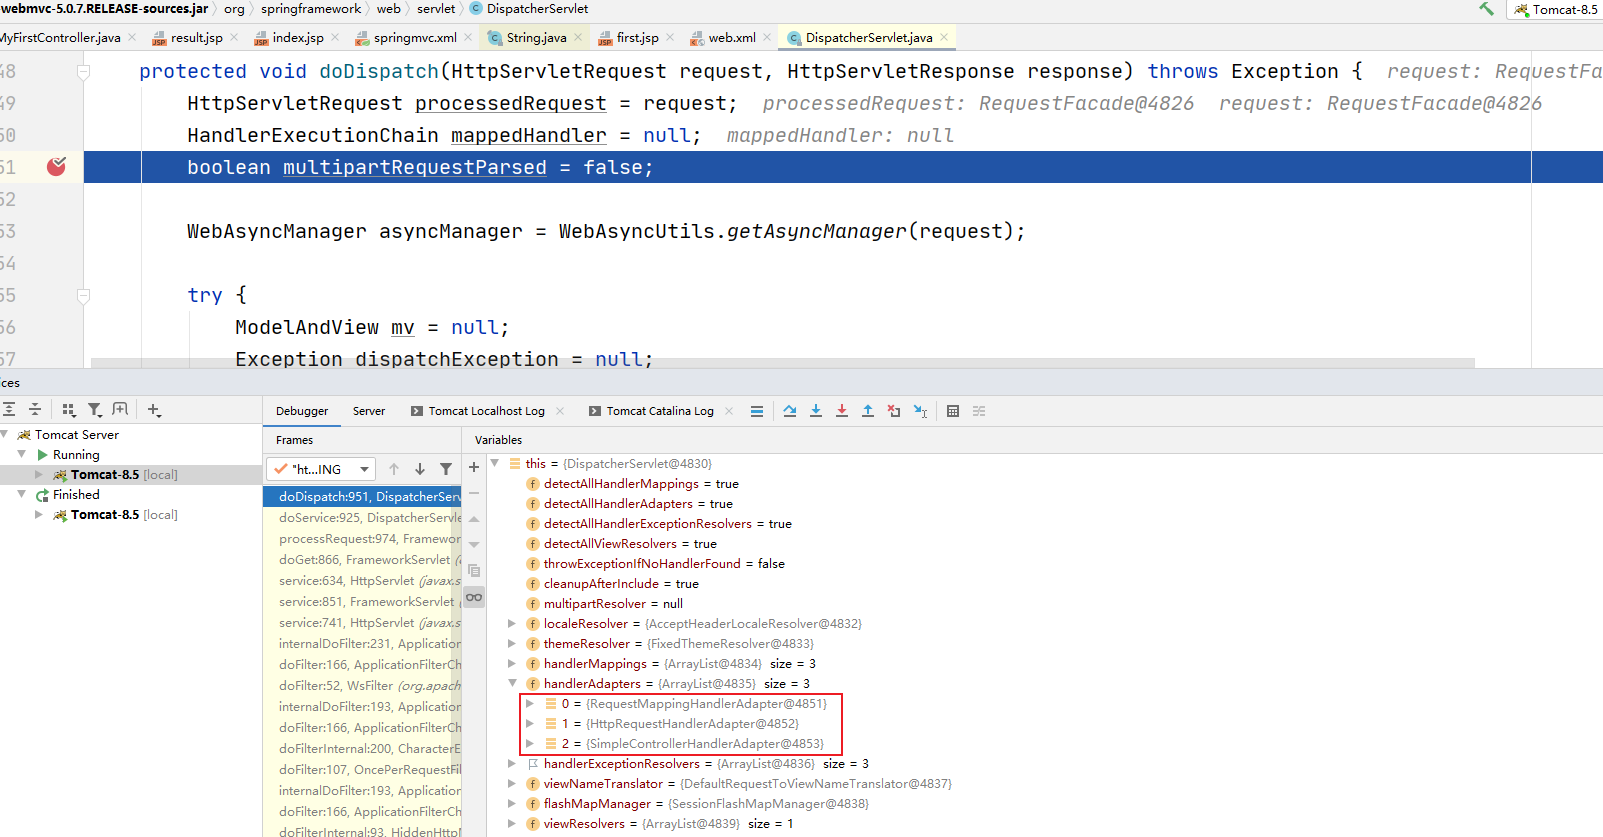Collapse the 'this' variable node
This screenshot has width=1603, height=837.
click(495, 464)
